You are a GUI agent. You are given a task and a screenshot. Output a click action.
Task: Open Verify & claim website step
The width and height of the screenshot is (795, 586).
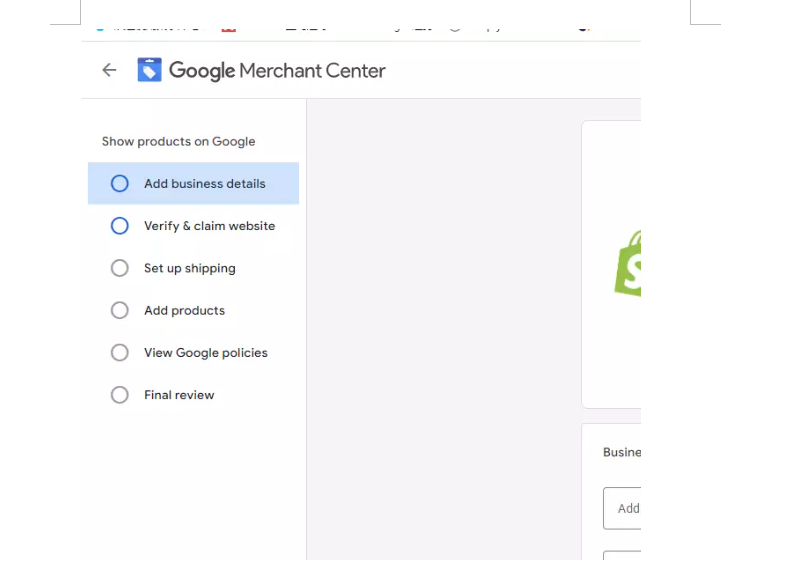click(x=193, y=226)
